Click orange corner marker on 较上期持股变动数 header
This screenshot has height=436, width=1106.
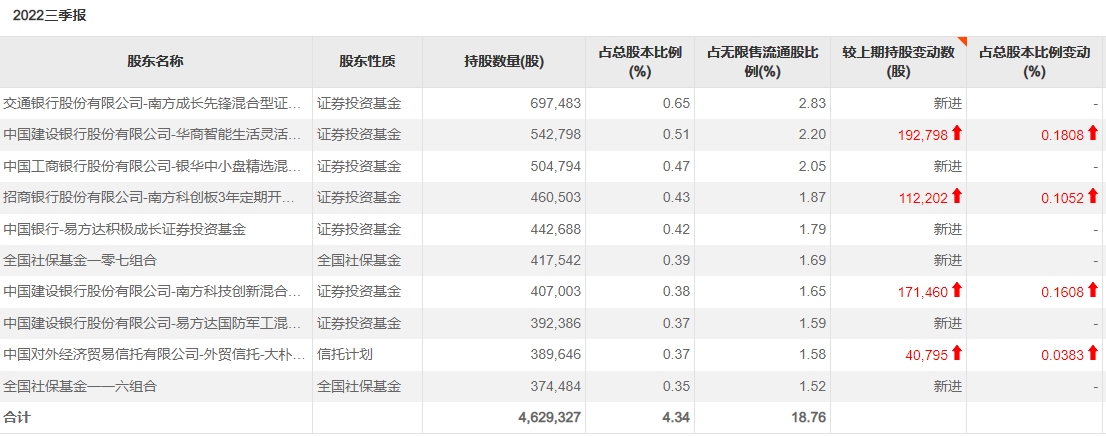point(961,42)
